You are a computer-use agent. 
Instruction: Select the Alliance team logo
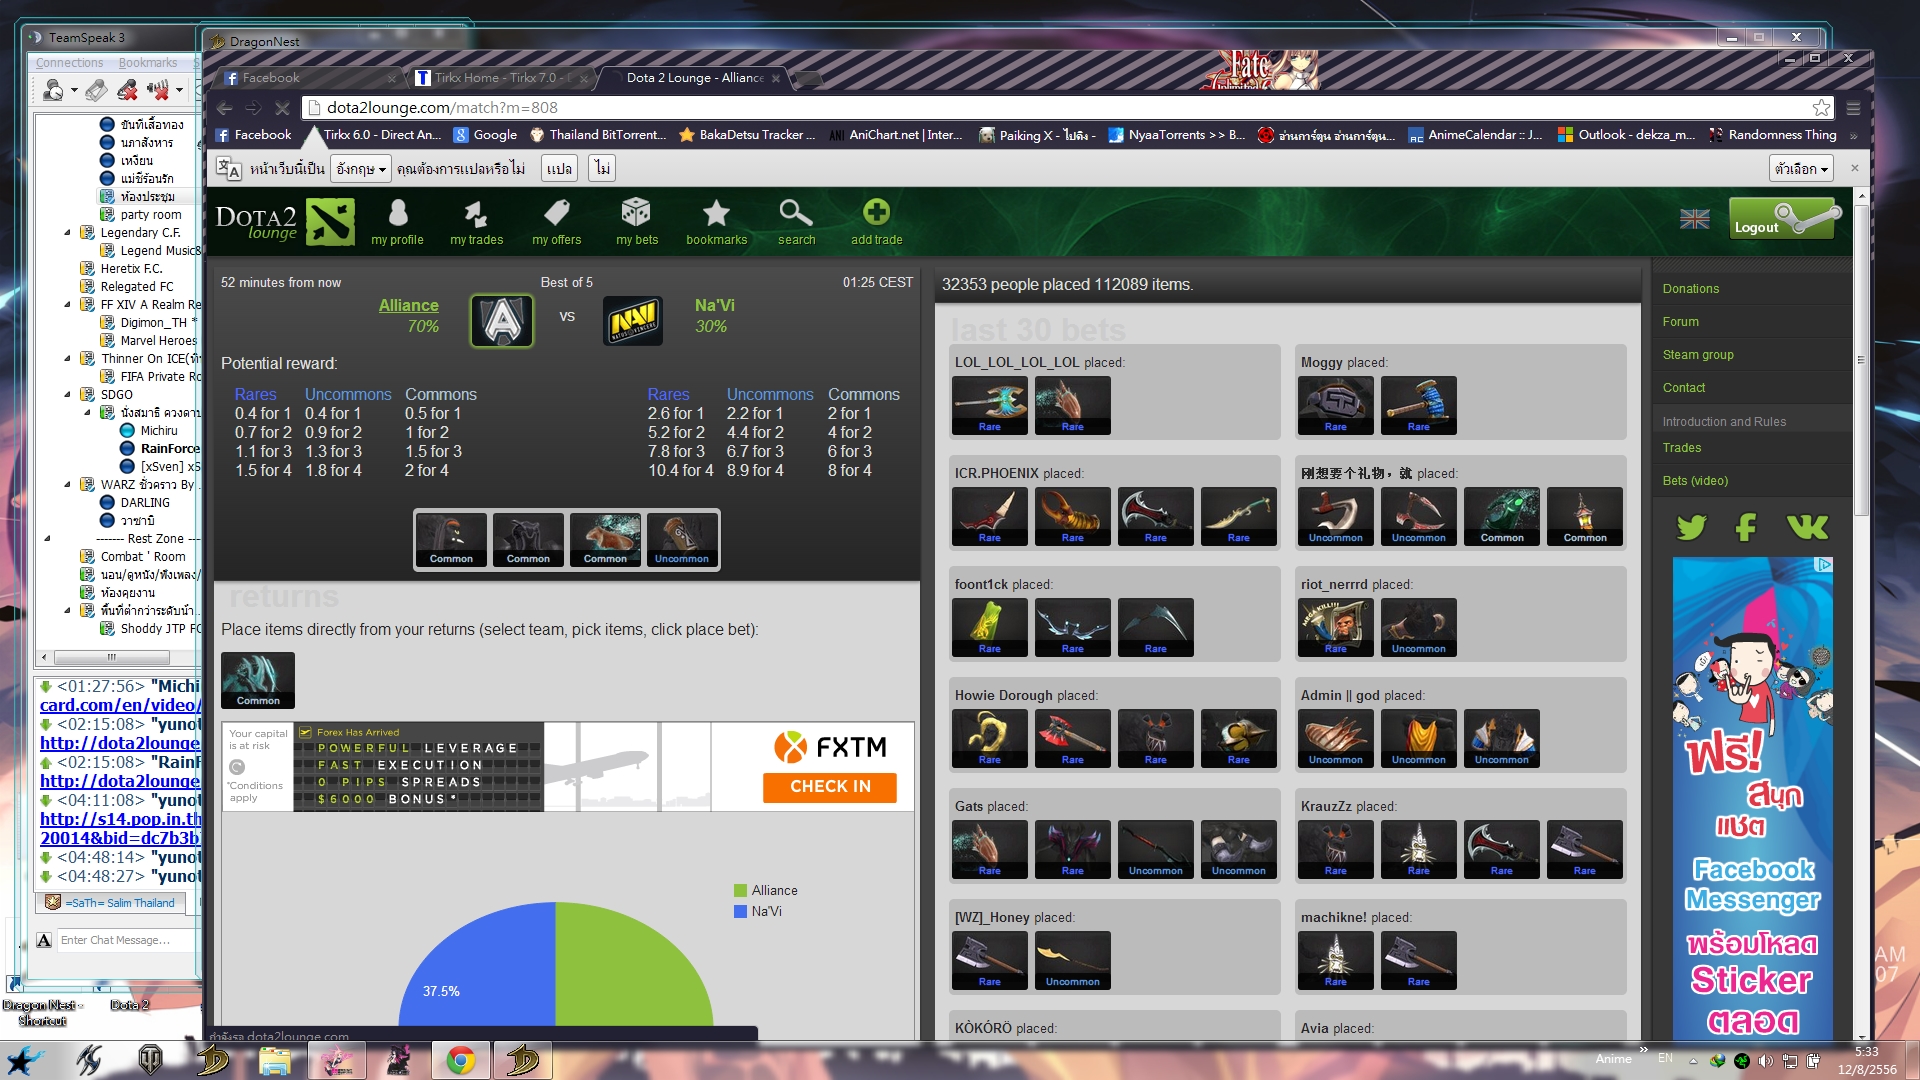pos(502,321)
